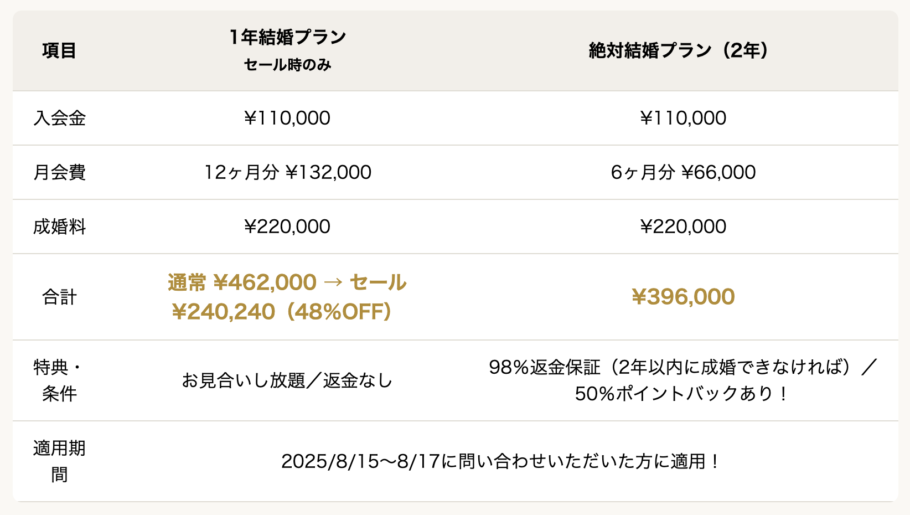Image resolution: width=910 pixels, height=515 pixels.
Task: Click the 絶対結婚プラン（2年） header
Action: pyautogui.click(x=678, y=51)
